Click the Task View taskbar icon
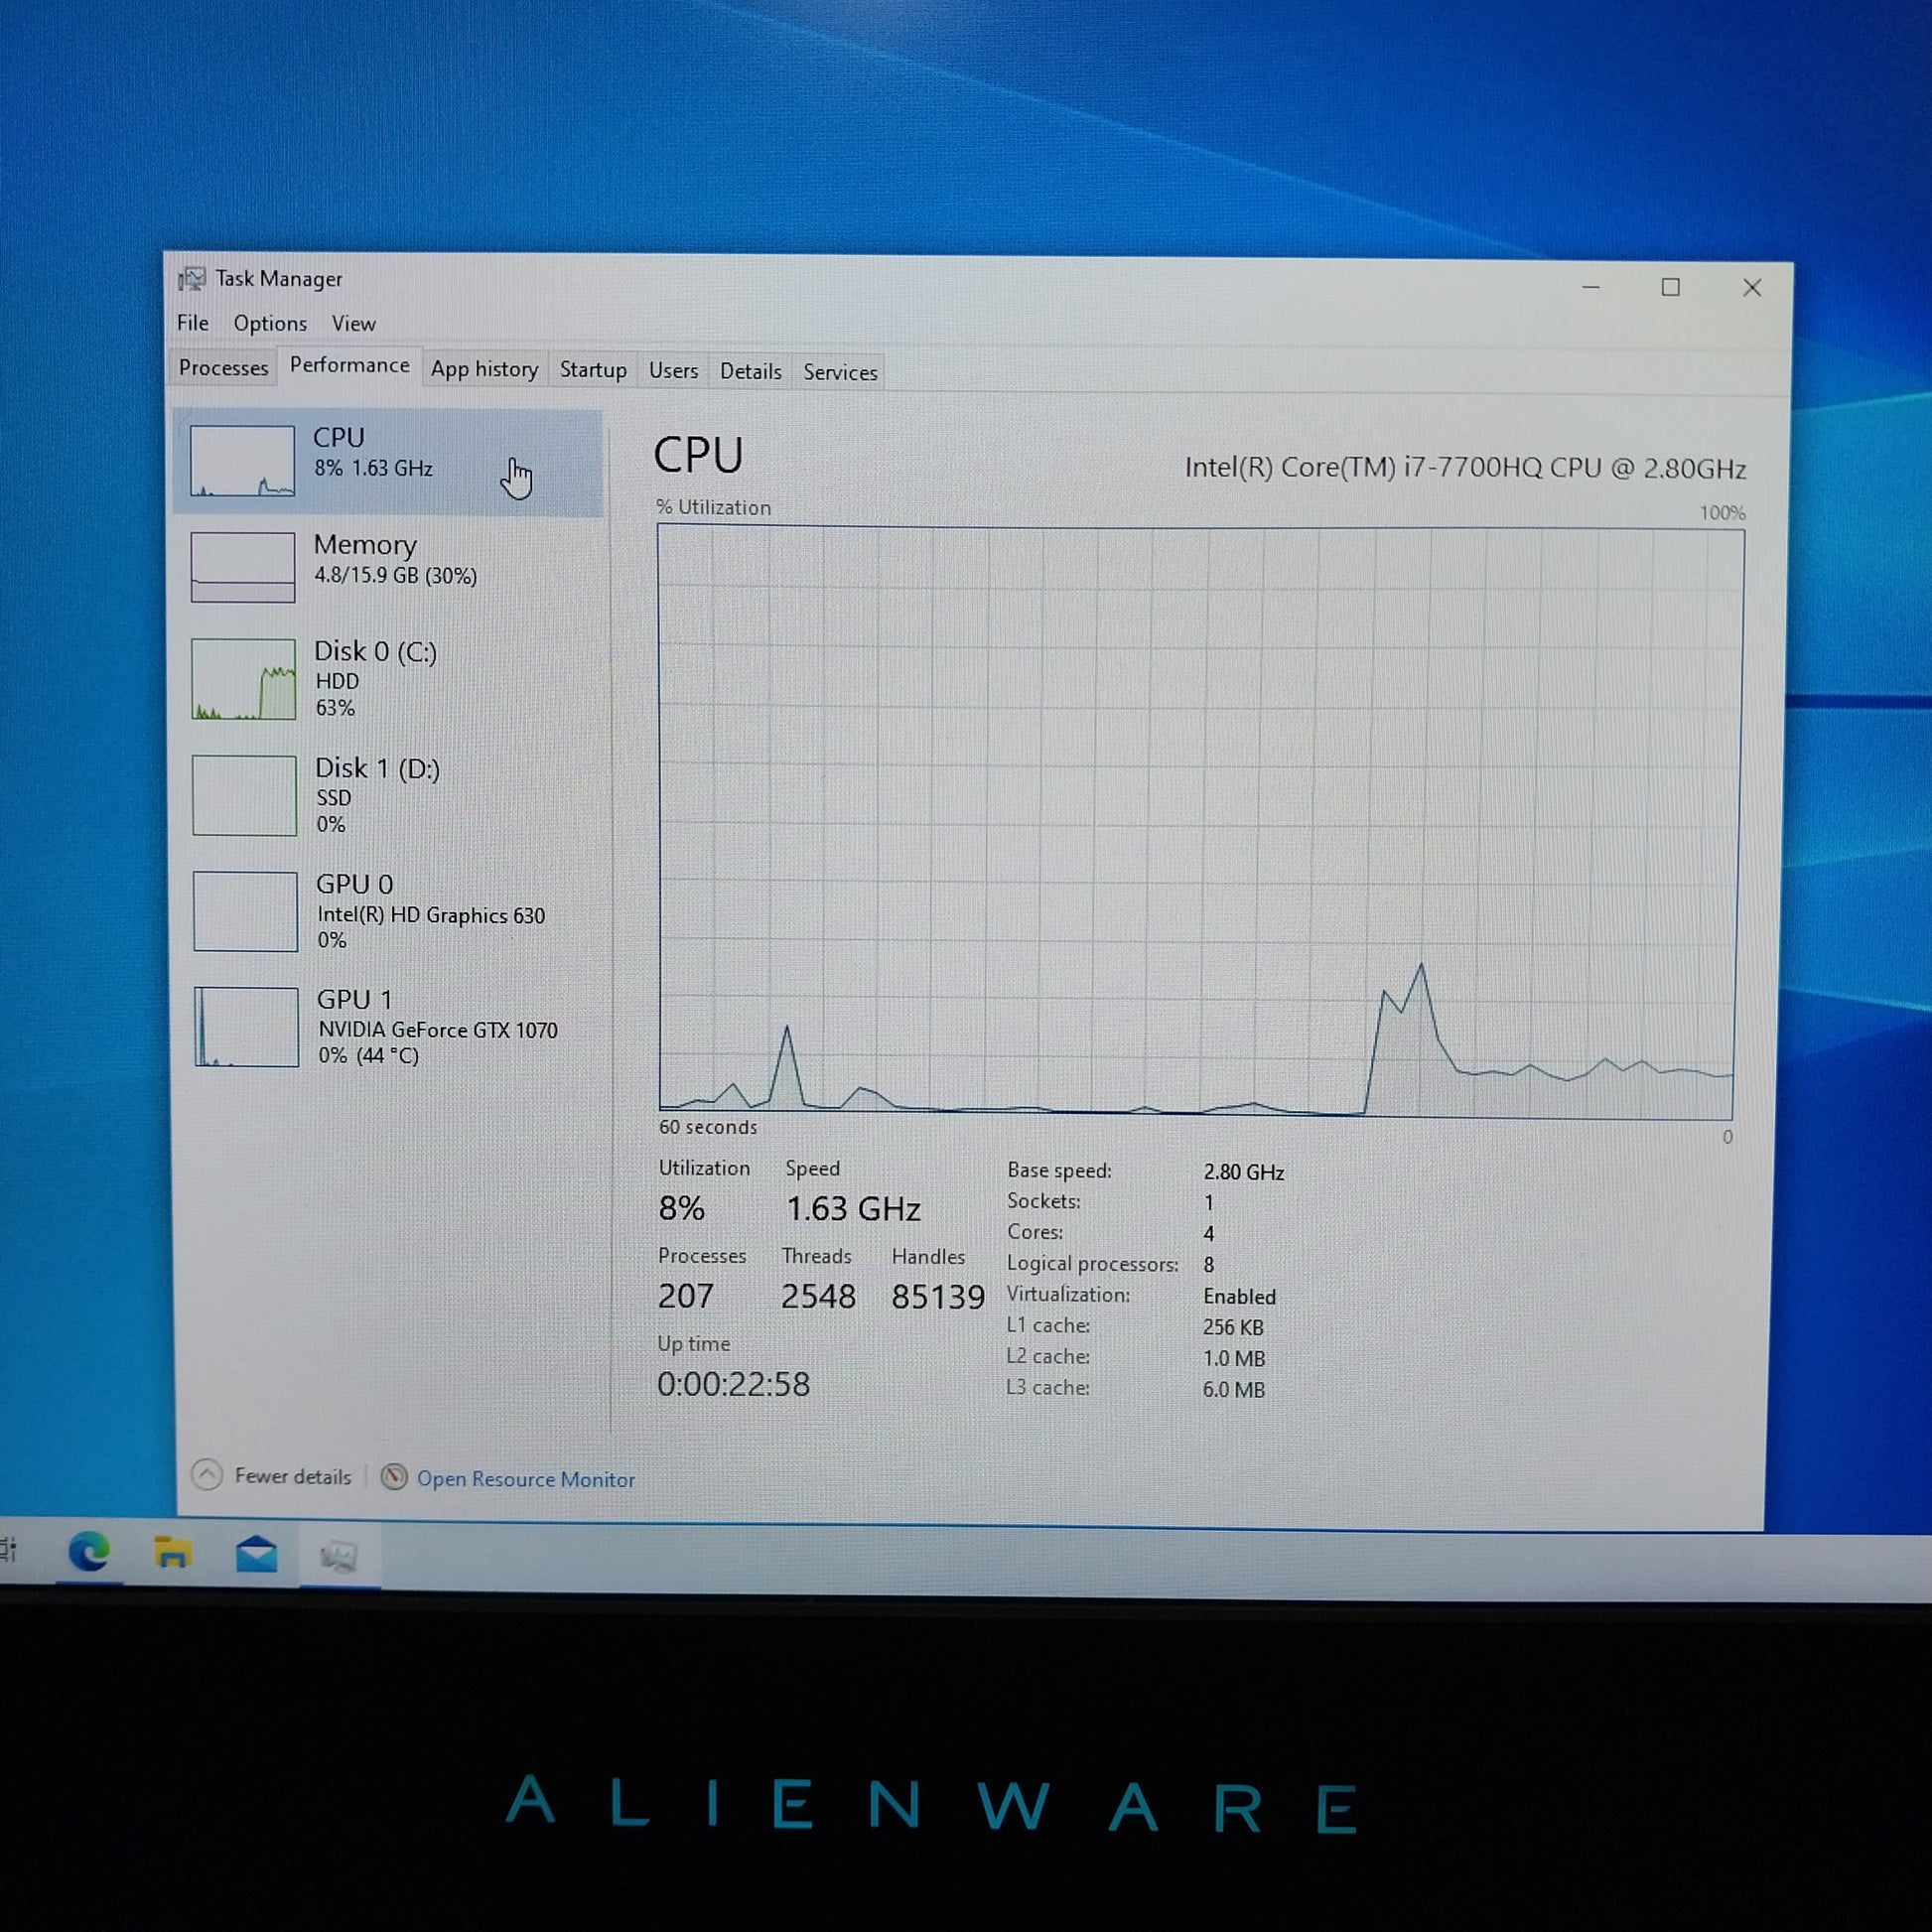The height and width of the screenshot is (1932, 1932). pos(8,1550)
